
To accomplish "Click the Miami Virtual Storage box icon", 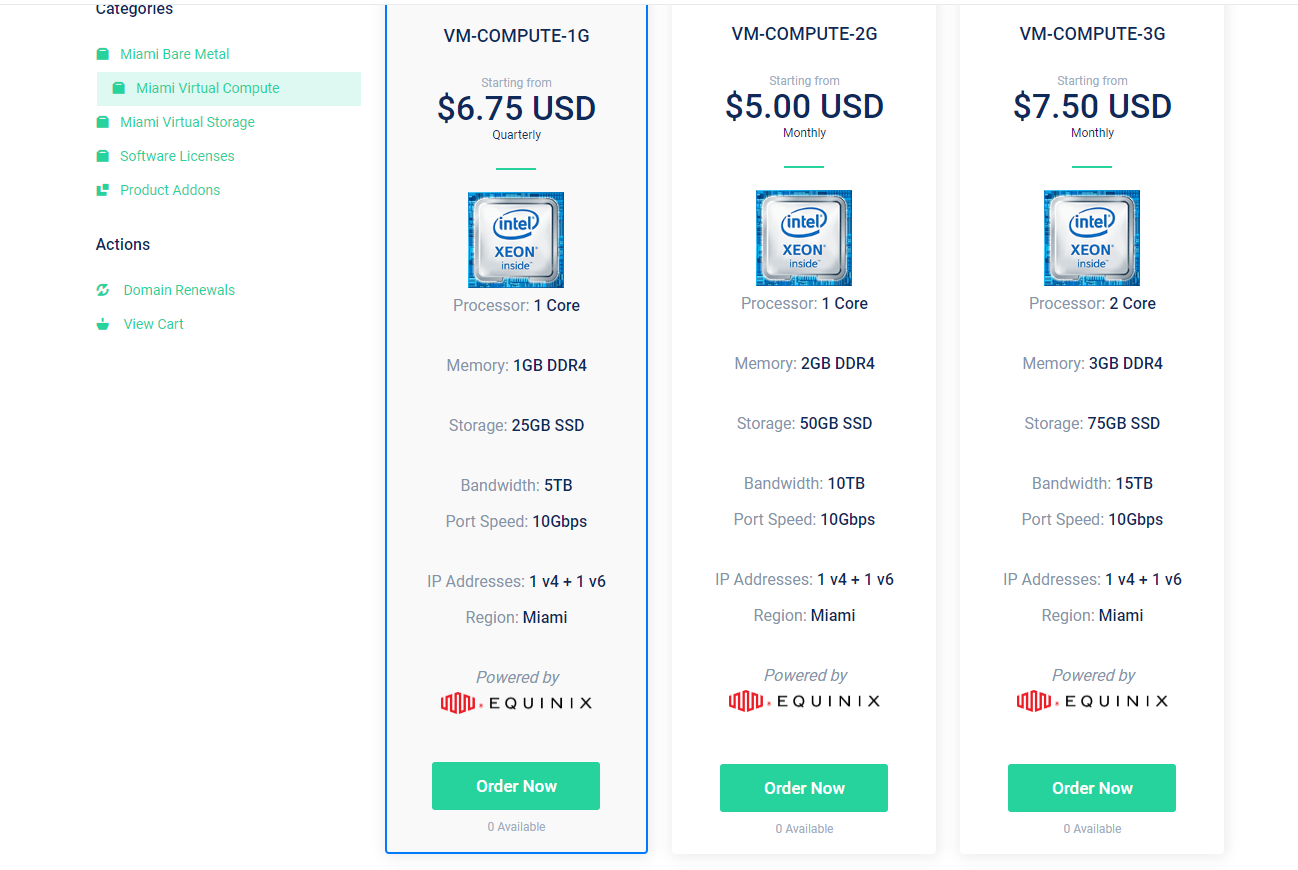I will tap(102, 122).
